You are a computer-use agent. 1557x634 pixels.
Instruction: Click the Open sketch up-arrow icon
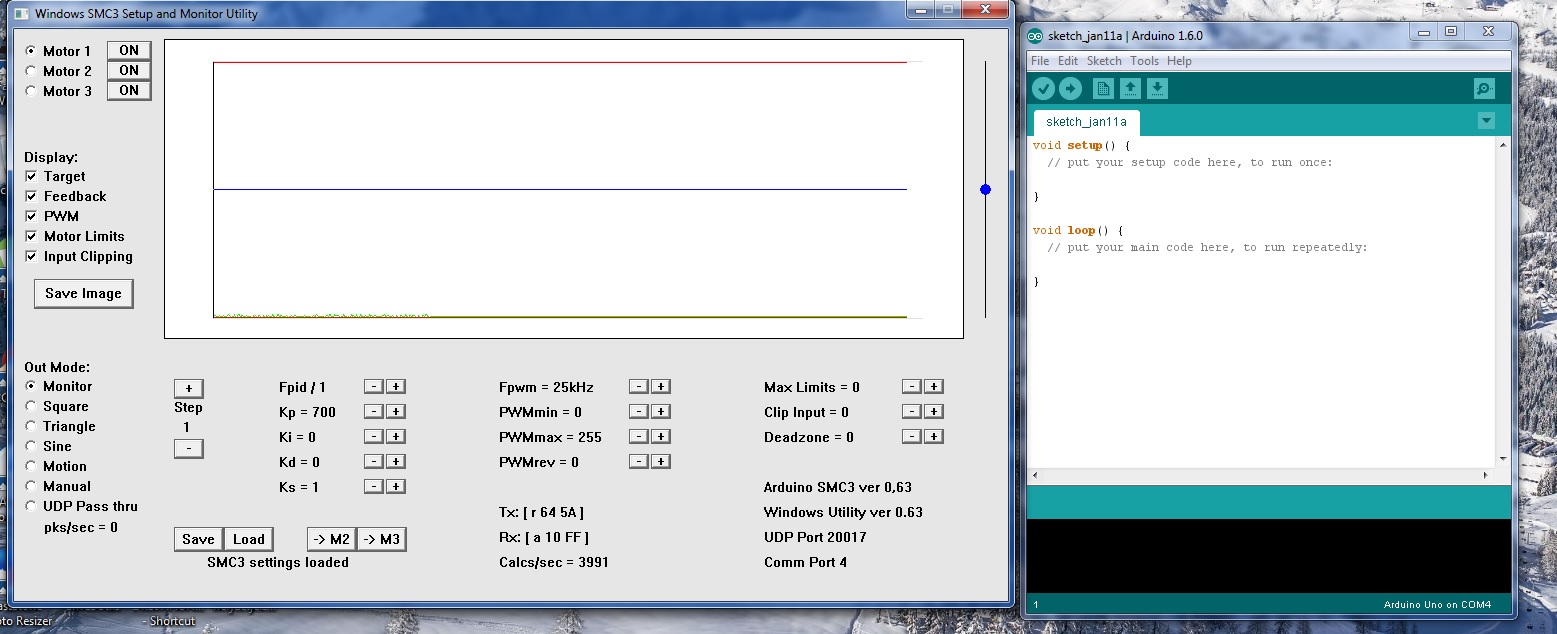pos(1130,89)
